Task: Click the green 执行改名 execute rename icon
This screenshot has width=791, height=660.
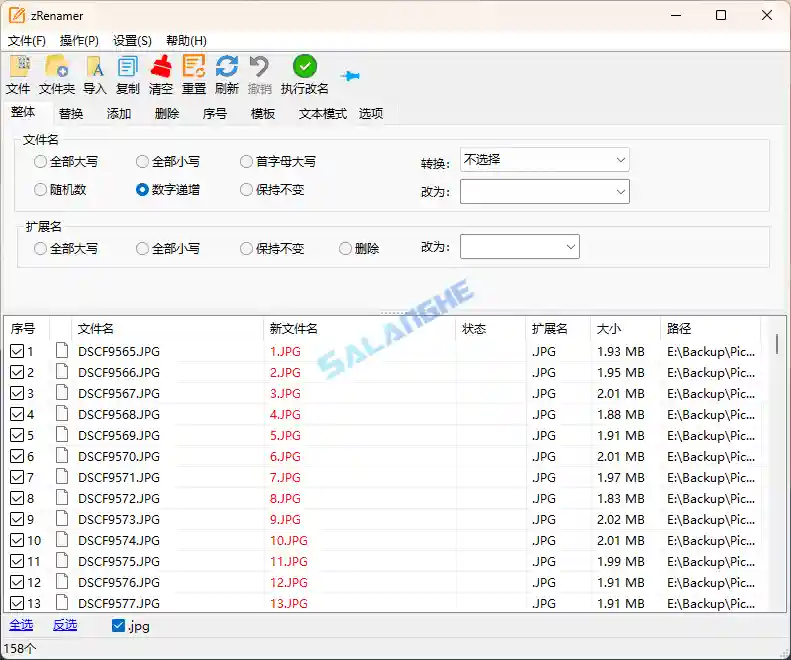Action: click(x=305, y=67)
